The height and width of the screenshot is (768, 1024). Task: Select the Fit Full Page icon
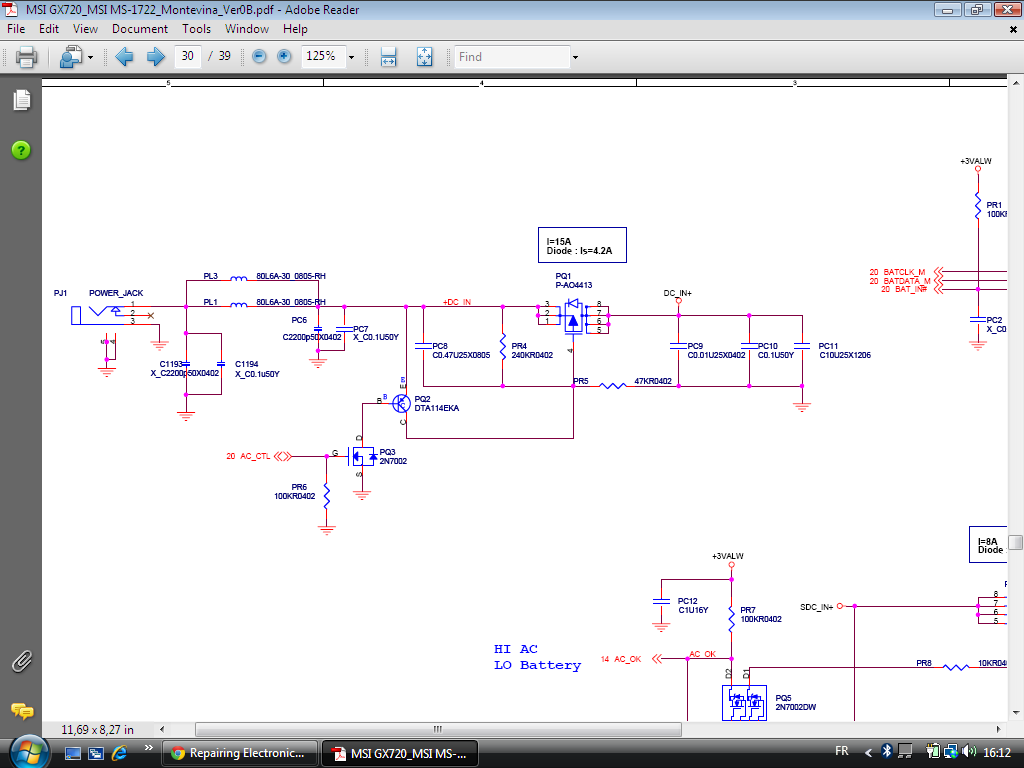pyautogui.click(x=424, y=57)
